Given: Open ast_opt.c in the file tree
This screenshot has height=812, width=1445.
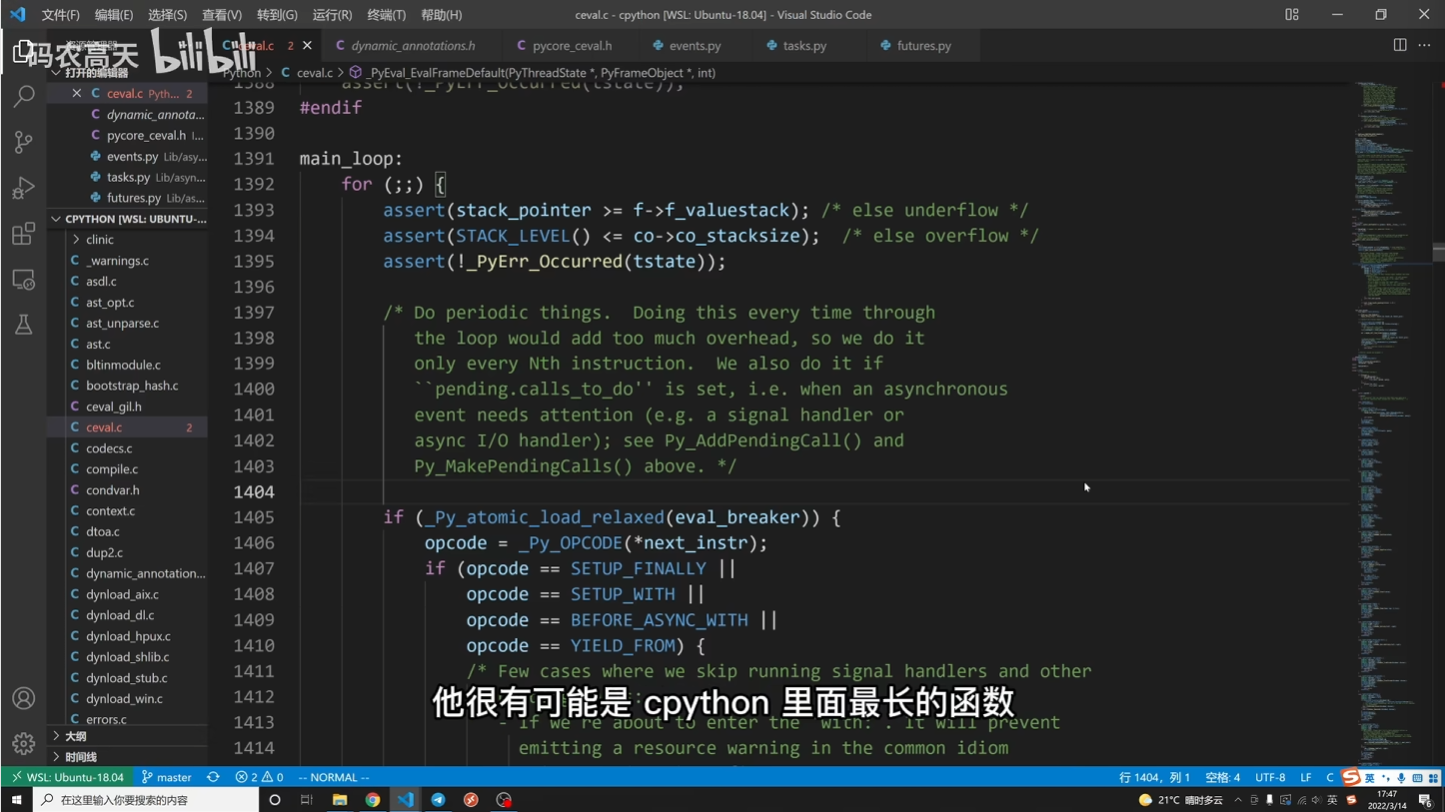Looking at the screenshot, I should [109, 302].
